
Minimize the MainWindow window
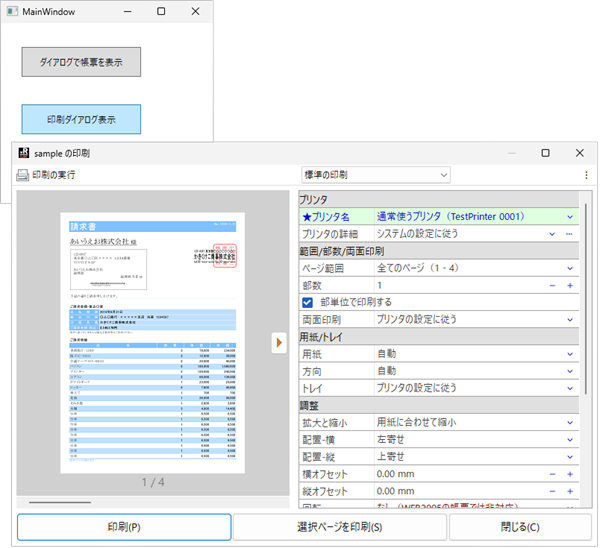(x=128, y=12)
